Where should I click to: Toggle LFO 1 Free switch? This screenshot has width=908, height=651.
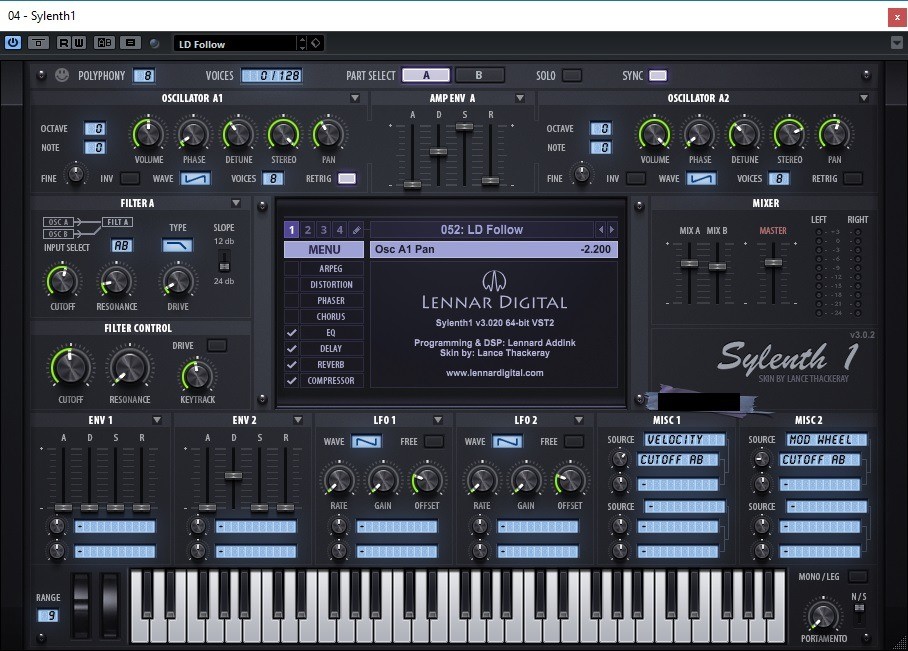pyautogui.click(x=433, y=441)
